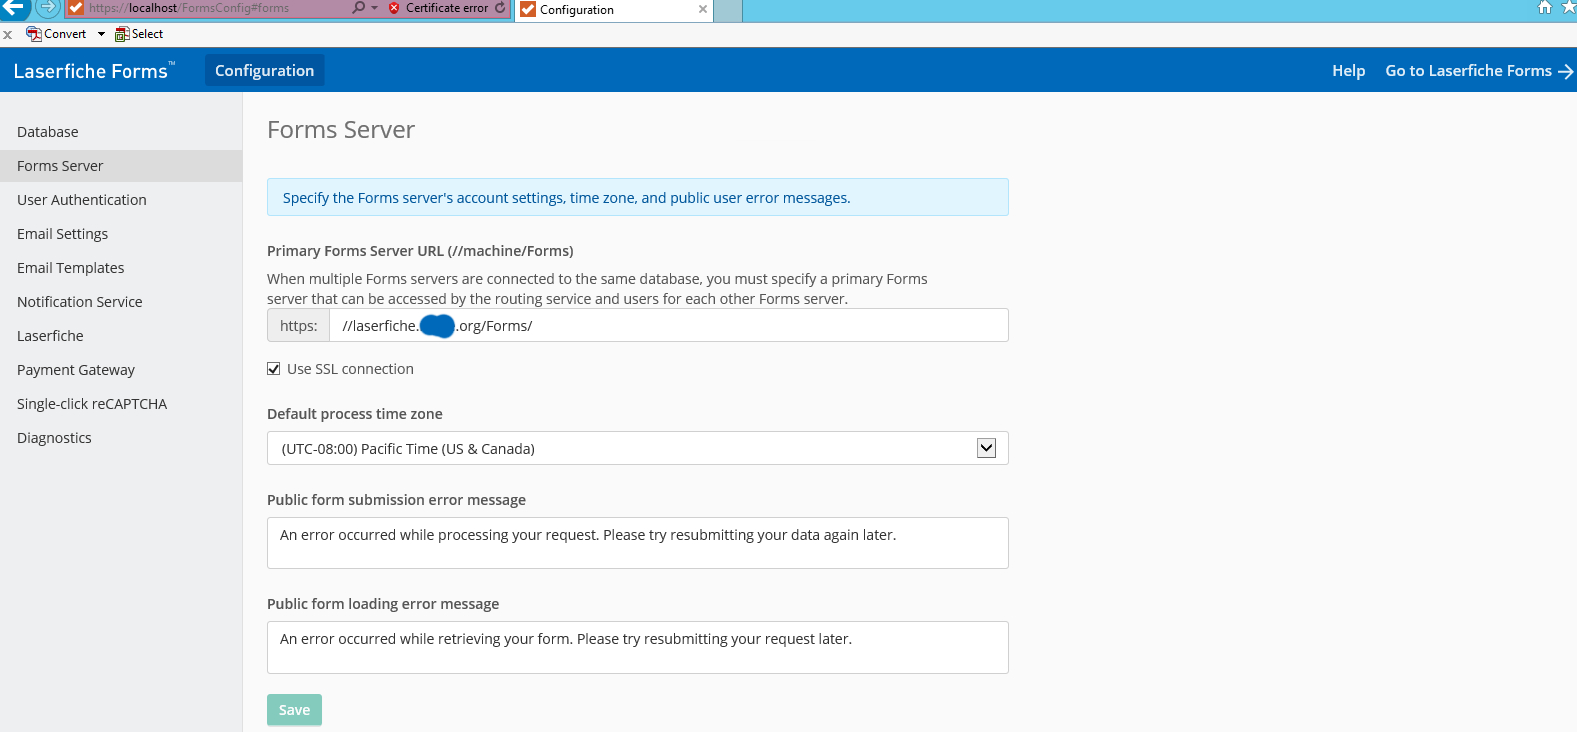Select Forms Server in sidebar
The image size is (1577, 732).
[121, 166]
